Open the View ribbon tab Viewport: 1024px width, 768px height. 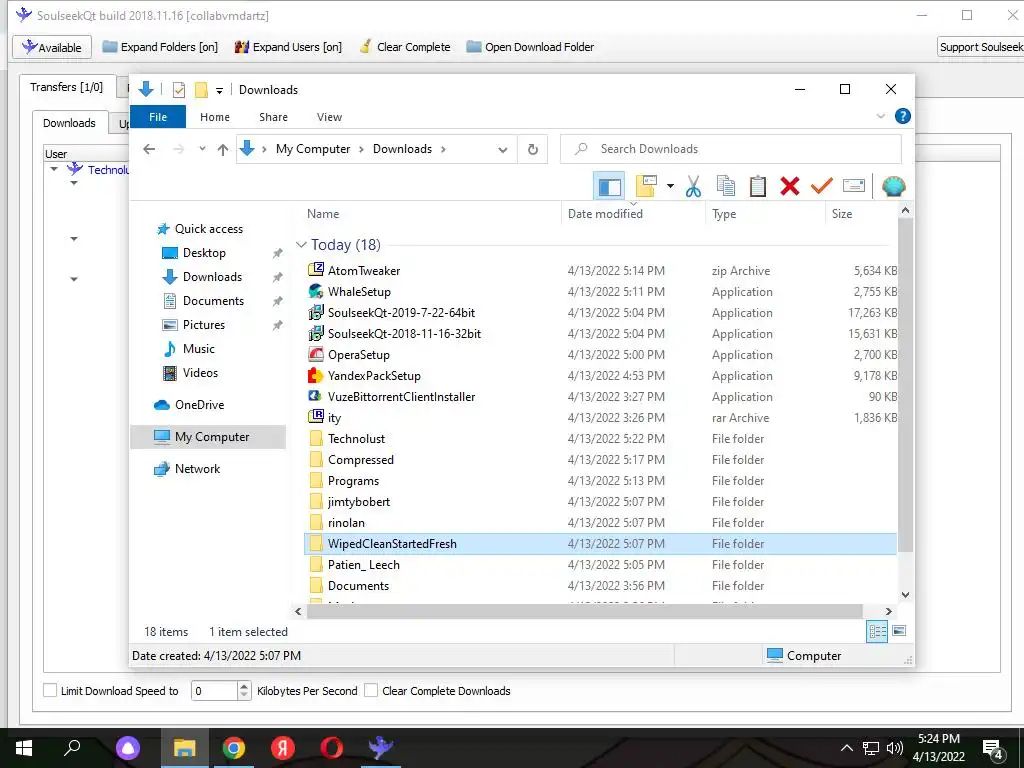tap(329, 117)
